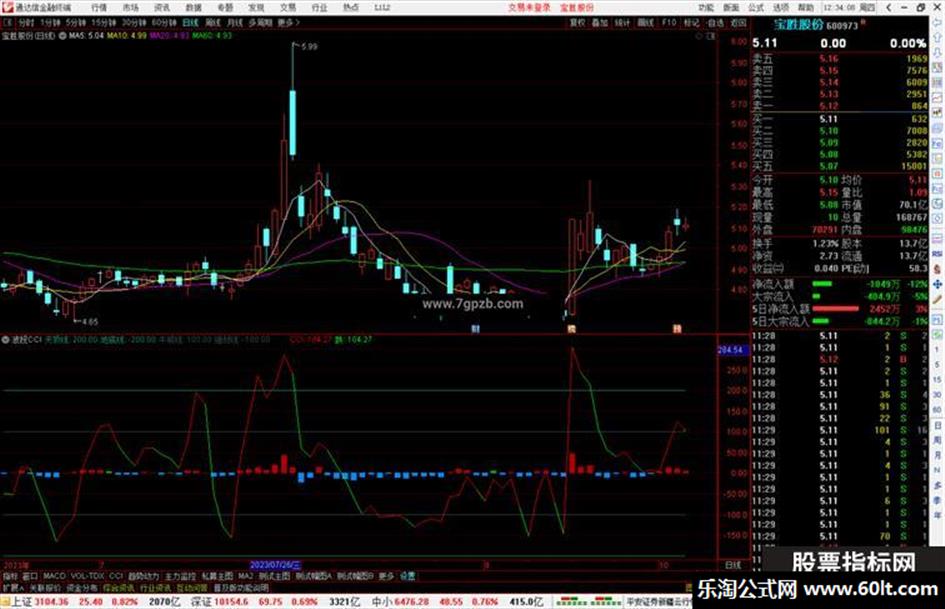The width and height of the screenshot is (945, 609).
Task: Open the 帮助 menu
Action: pyautogui.click(x=806, y=7)
